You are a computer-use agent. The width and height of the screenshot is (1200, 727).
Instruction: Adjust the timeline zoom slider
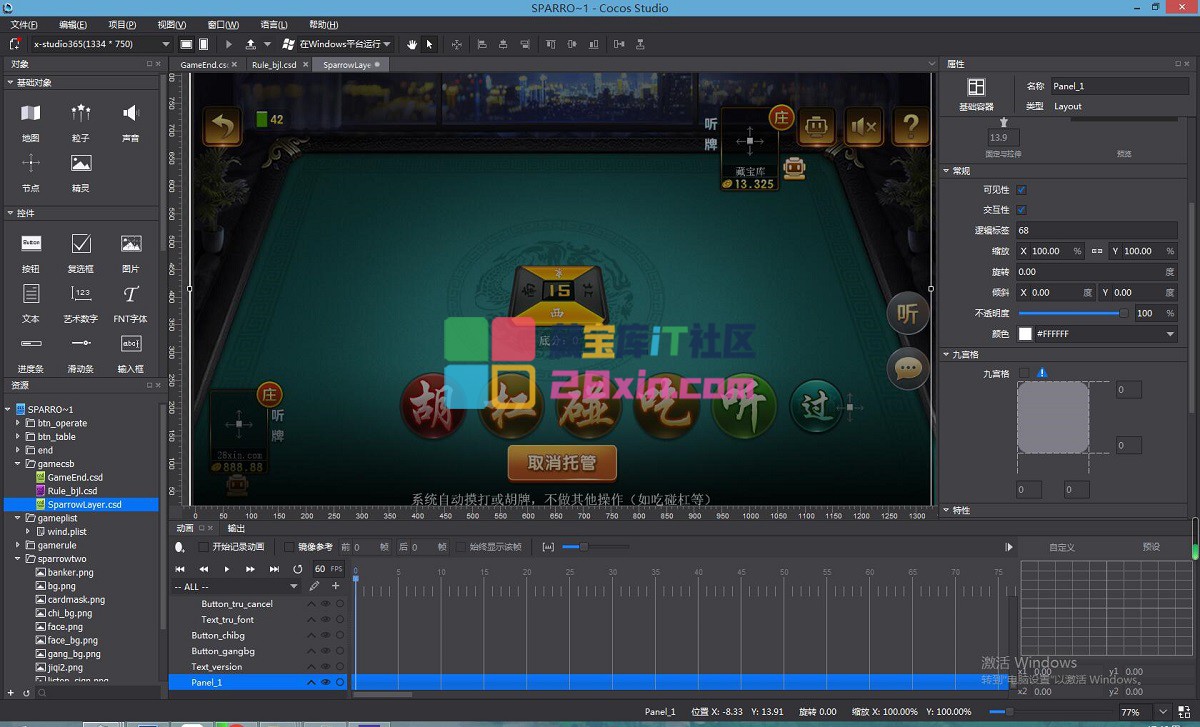tap(595, 547)
